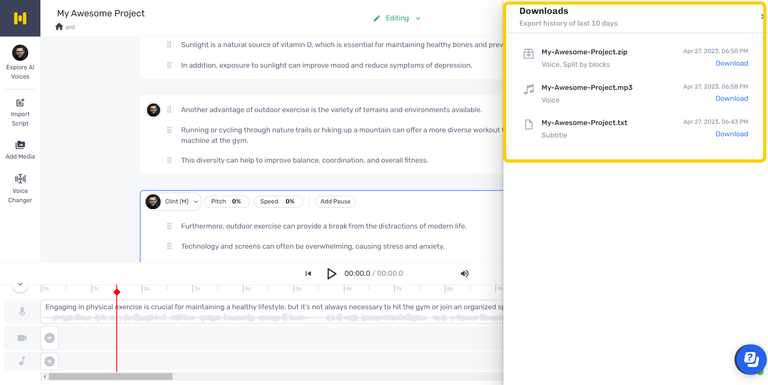
Task: Click the video track camera icon
Action: [22, 337]
